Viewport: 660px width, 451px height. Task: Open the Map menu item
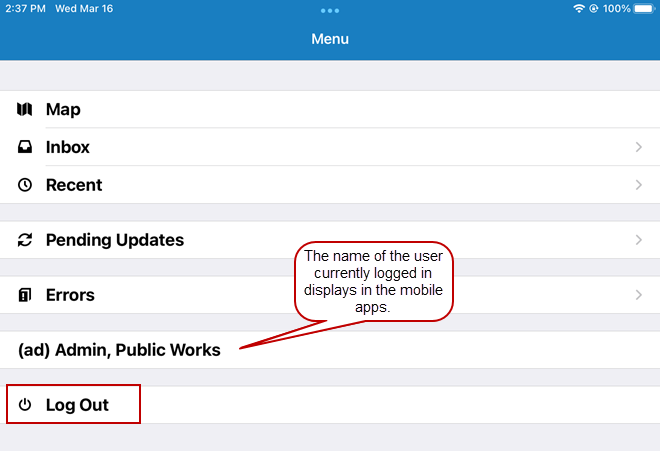point(63,109)
